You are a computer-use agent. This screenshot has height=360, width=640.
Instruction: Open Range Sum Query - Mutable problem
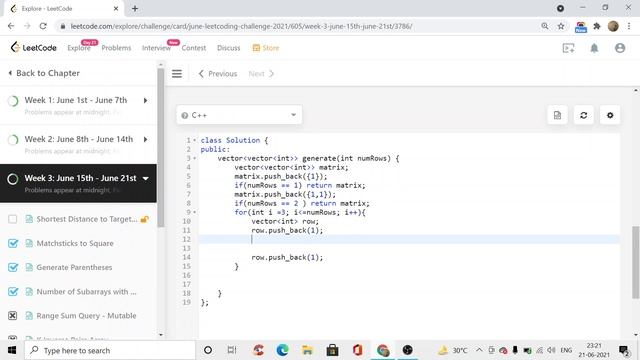click(x=87, y=316)
